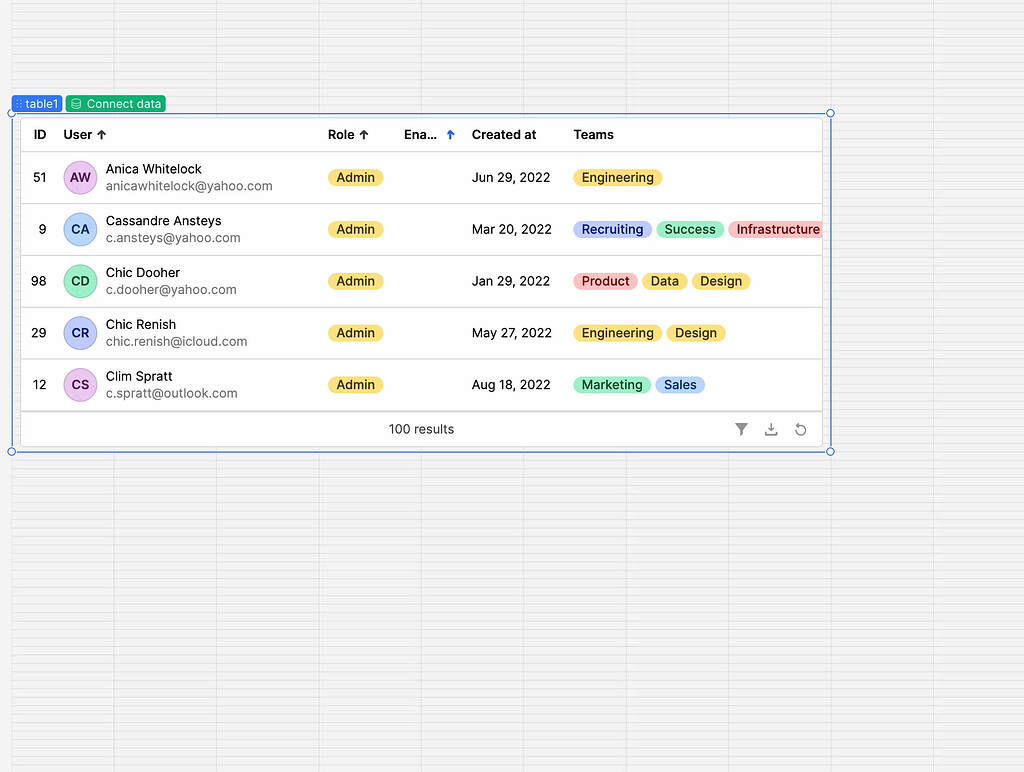Click the download data icon

click(771, 429)
